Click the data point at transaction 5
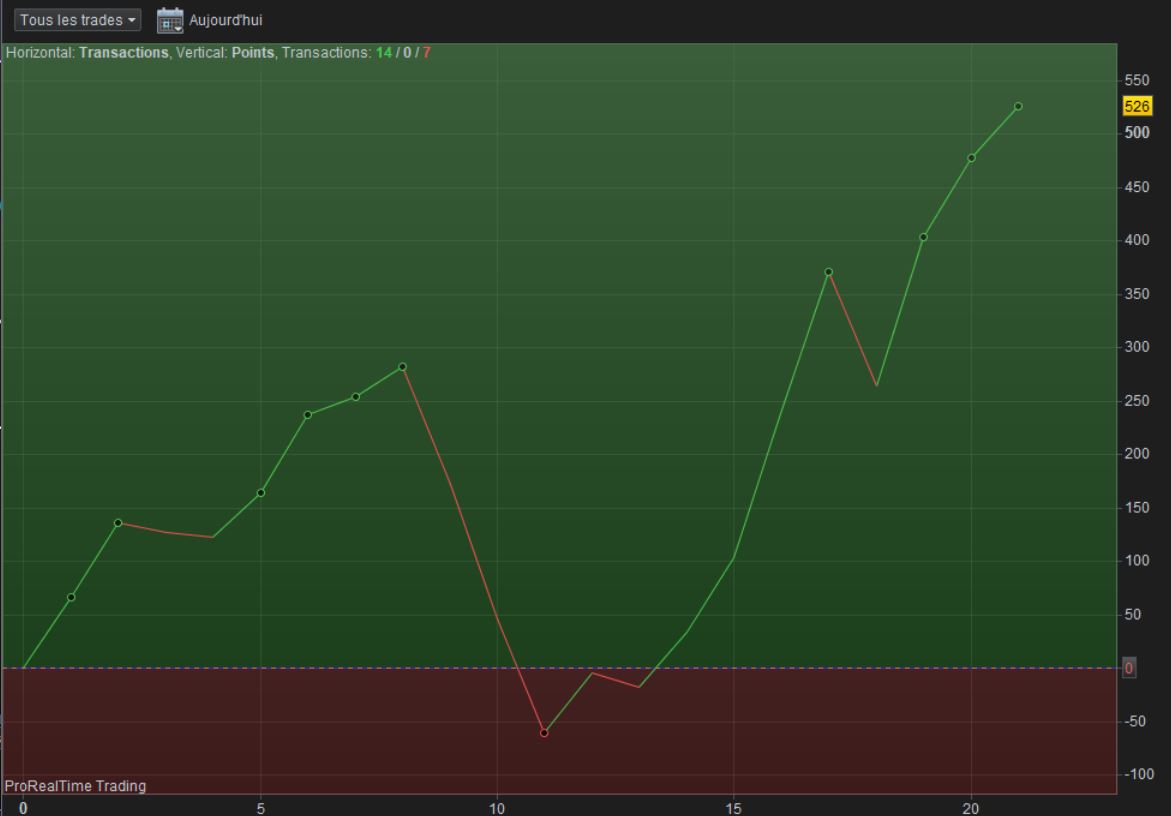The height and width of the screenshot is (816, 1171). click(261, 493)
